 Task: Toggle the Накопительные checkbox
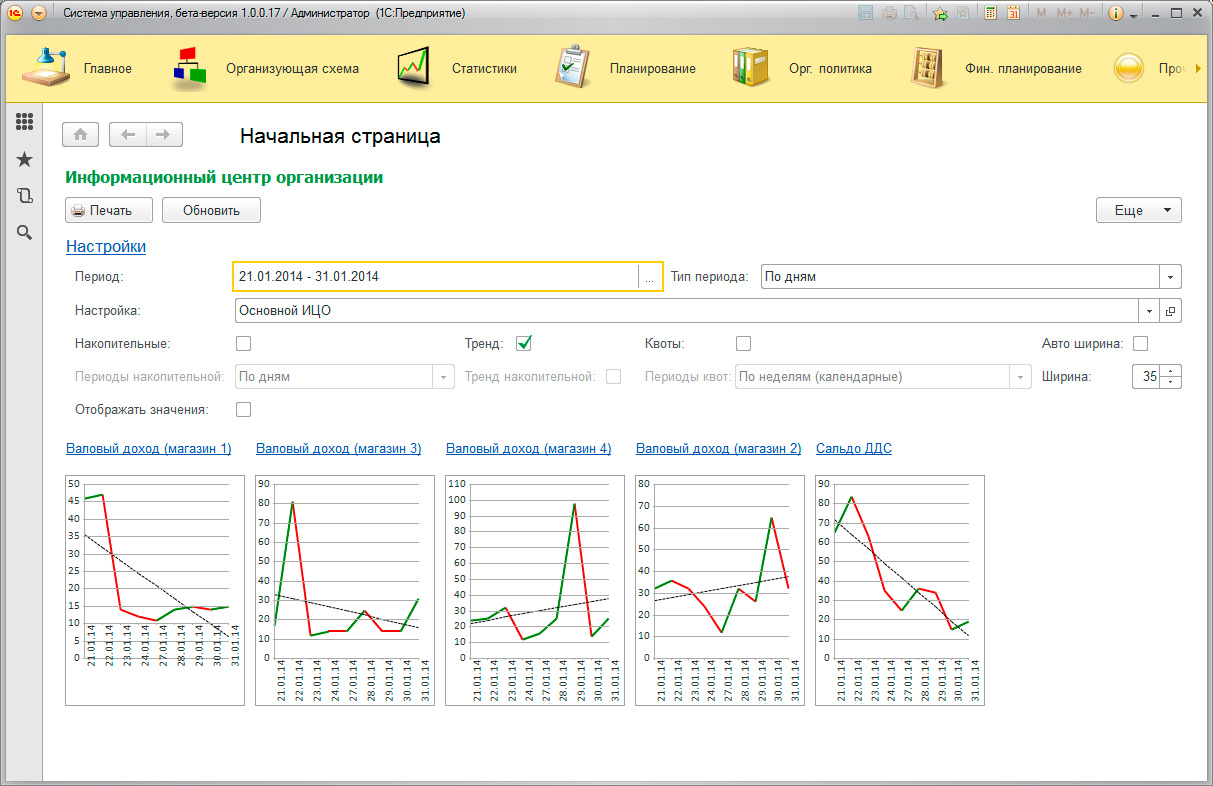243,344
